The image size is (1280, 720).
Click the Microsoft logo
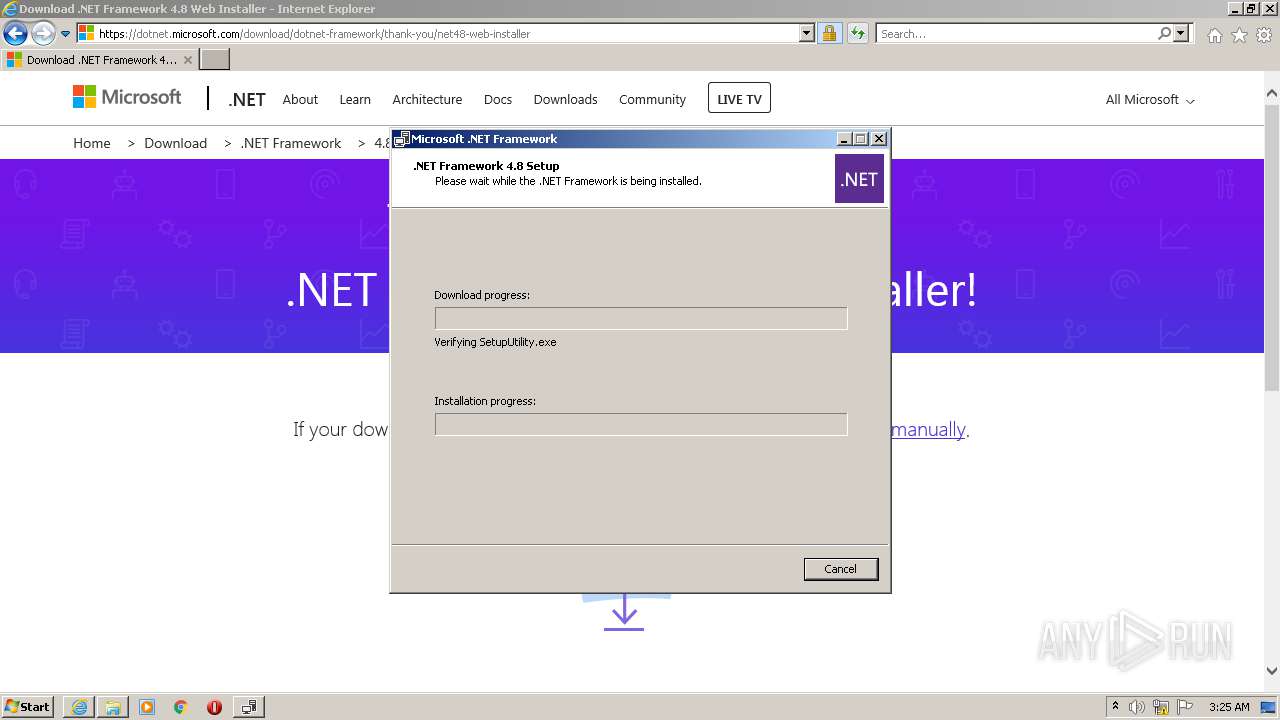127,97
